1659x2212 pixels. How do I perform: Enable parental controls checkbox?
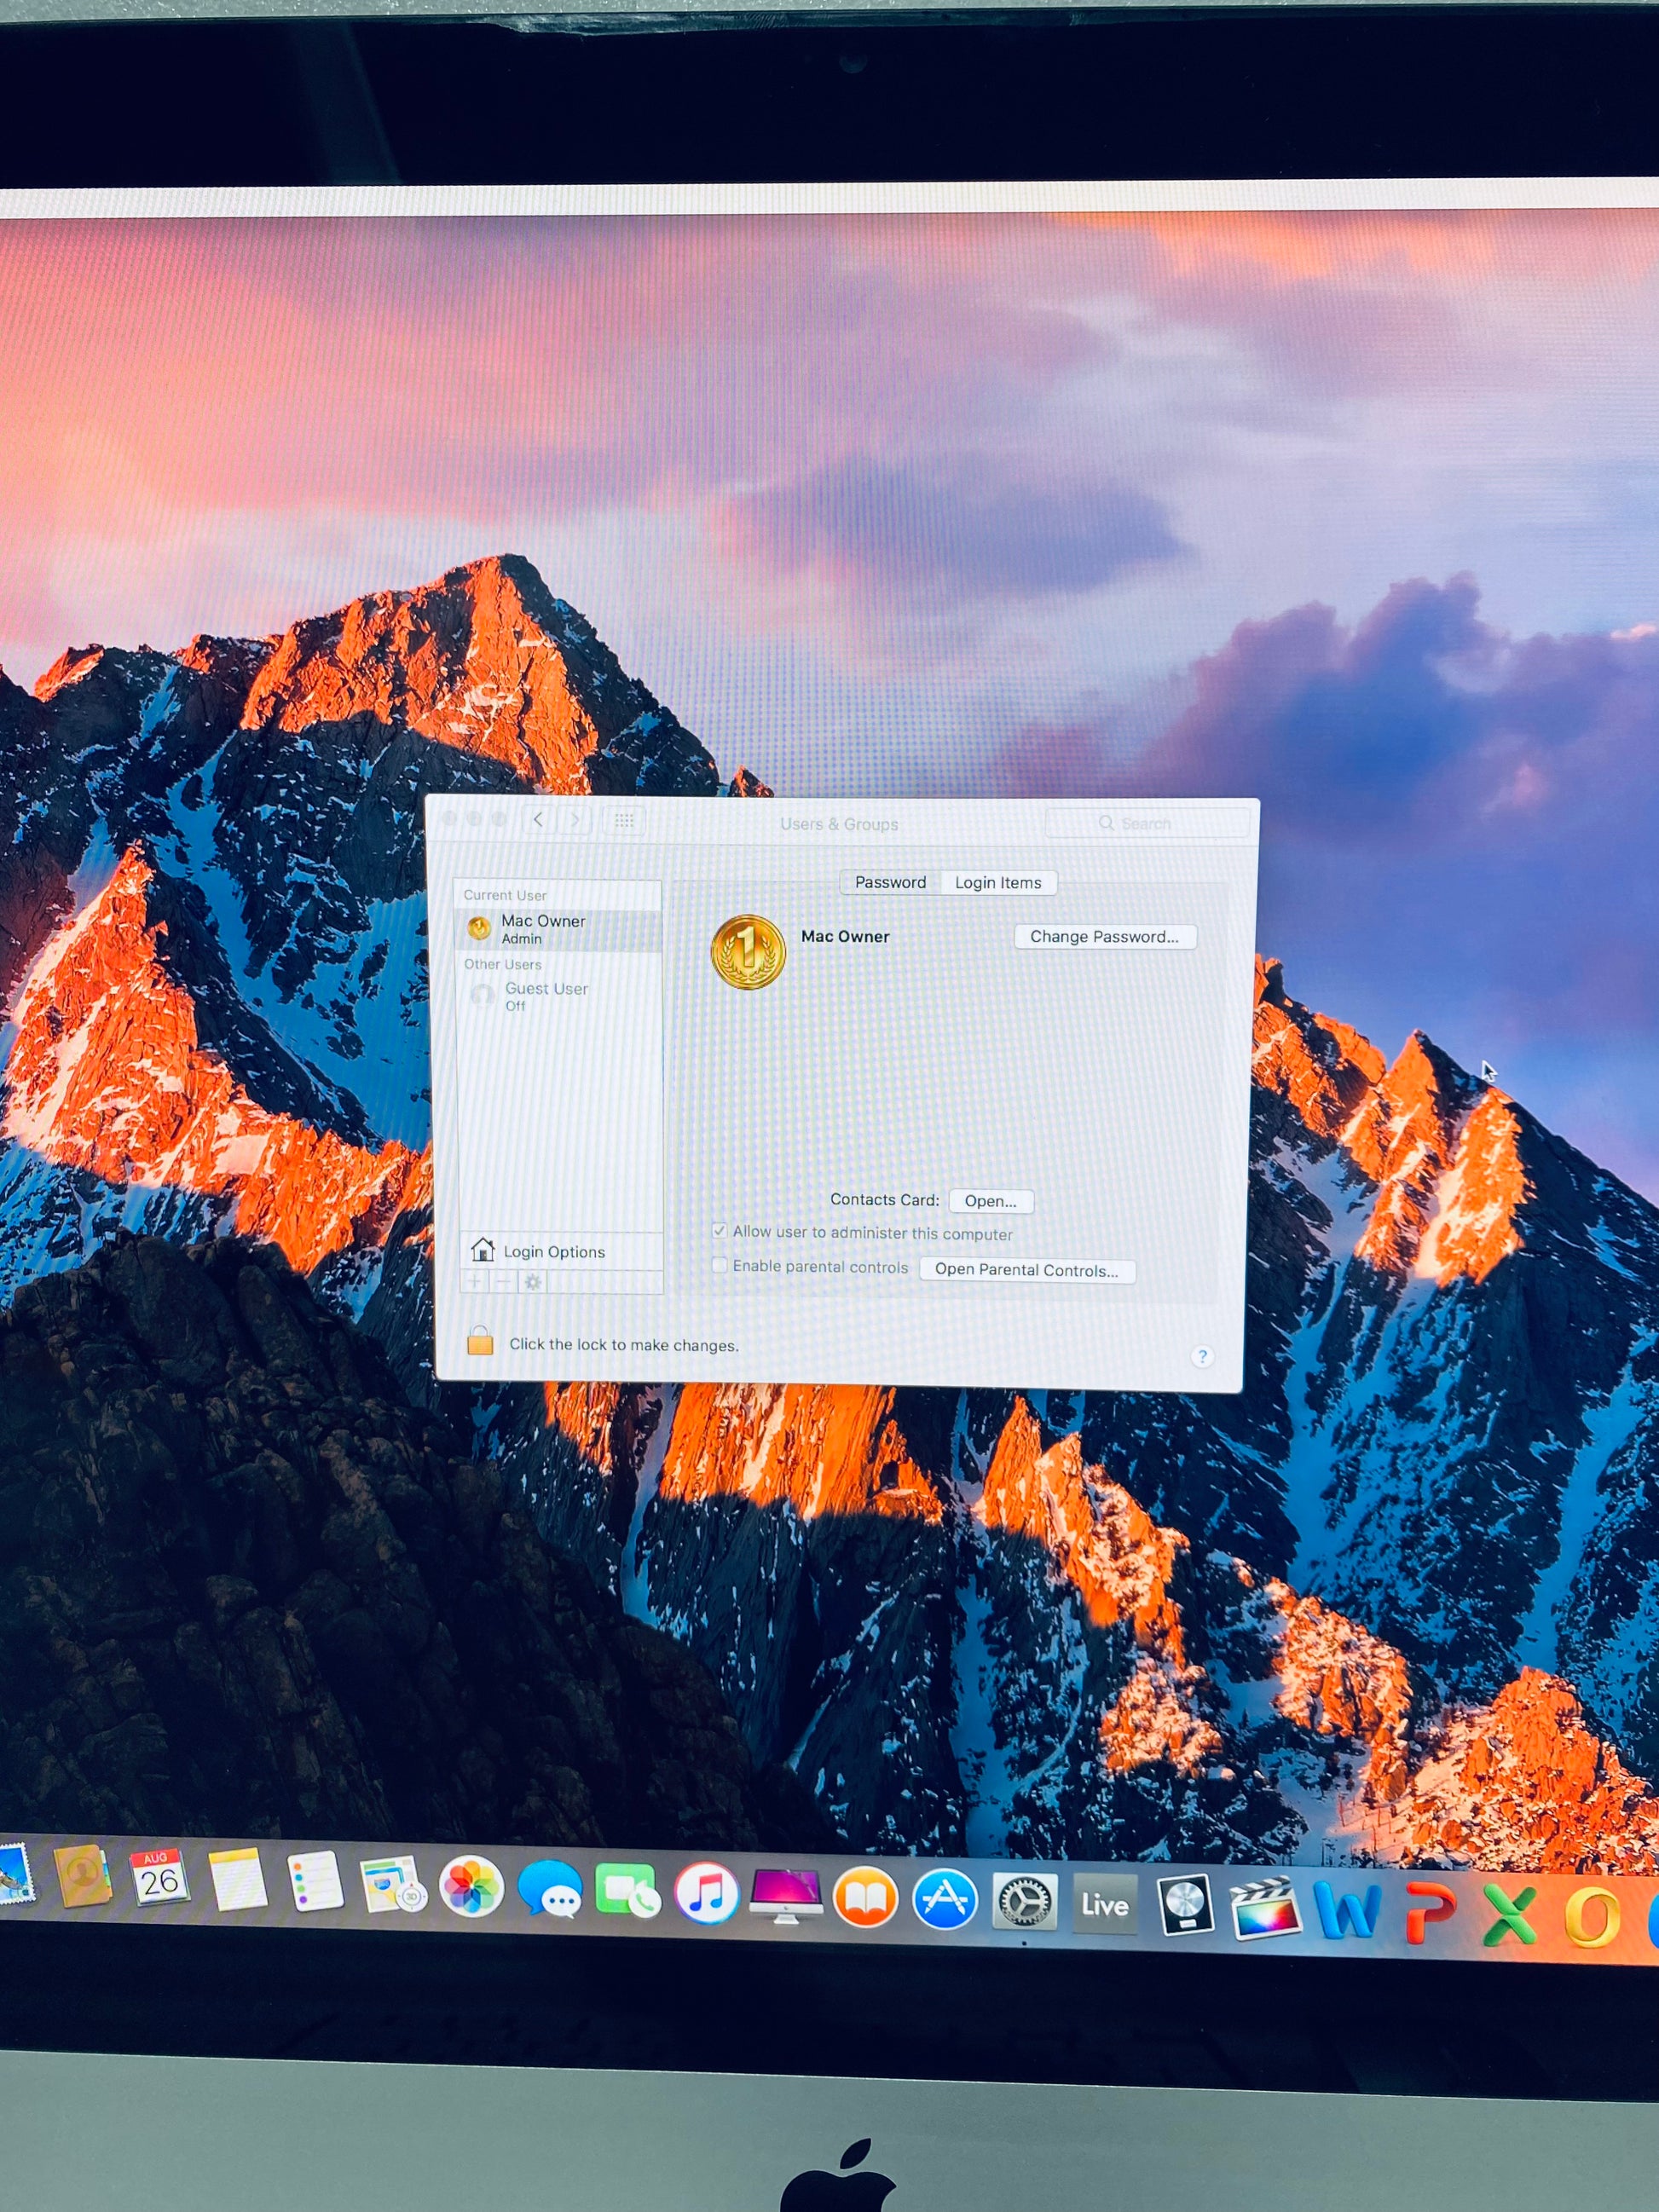[719, 1265]
